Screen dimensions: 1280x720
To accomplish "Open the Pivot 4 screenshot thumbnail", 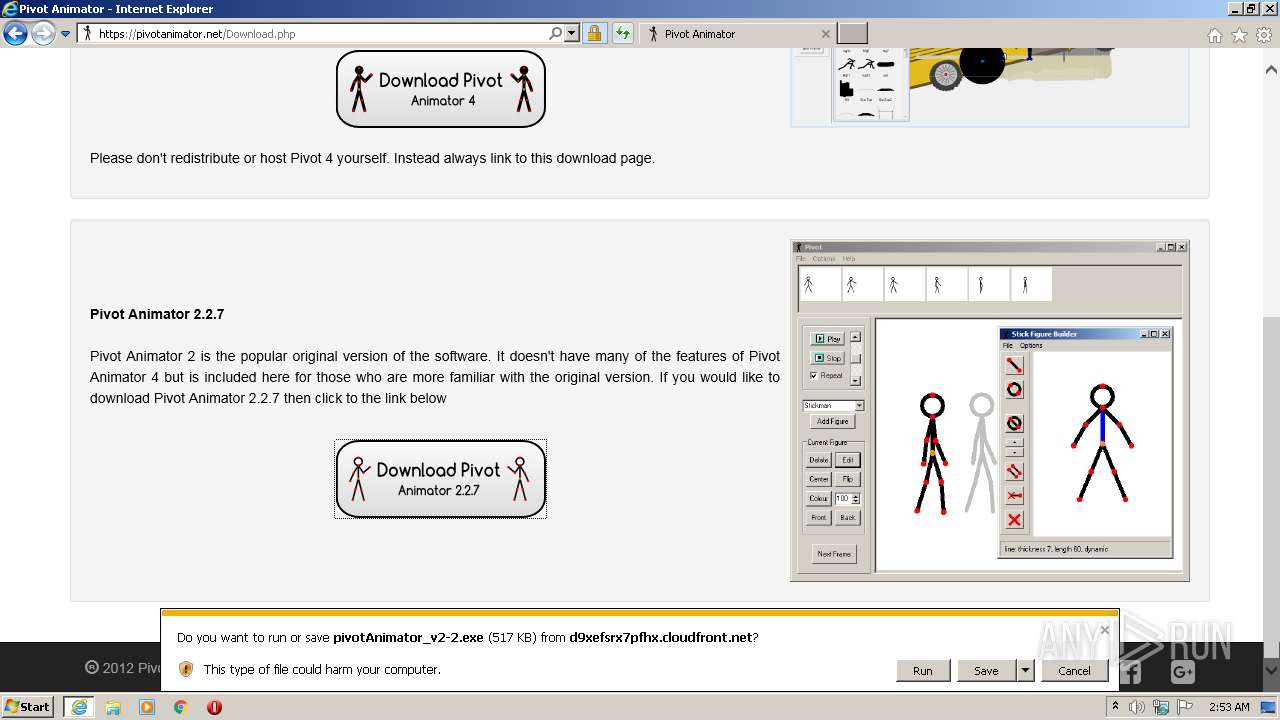I will pyautogui.click(x=989, y=87).
